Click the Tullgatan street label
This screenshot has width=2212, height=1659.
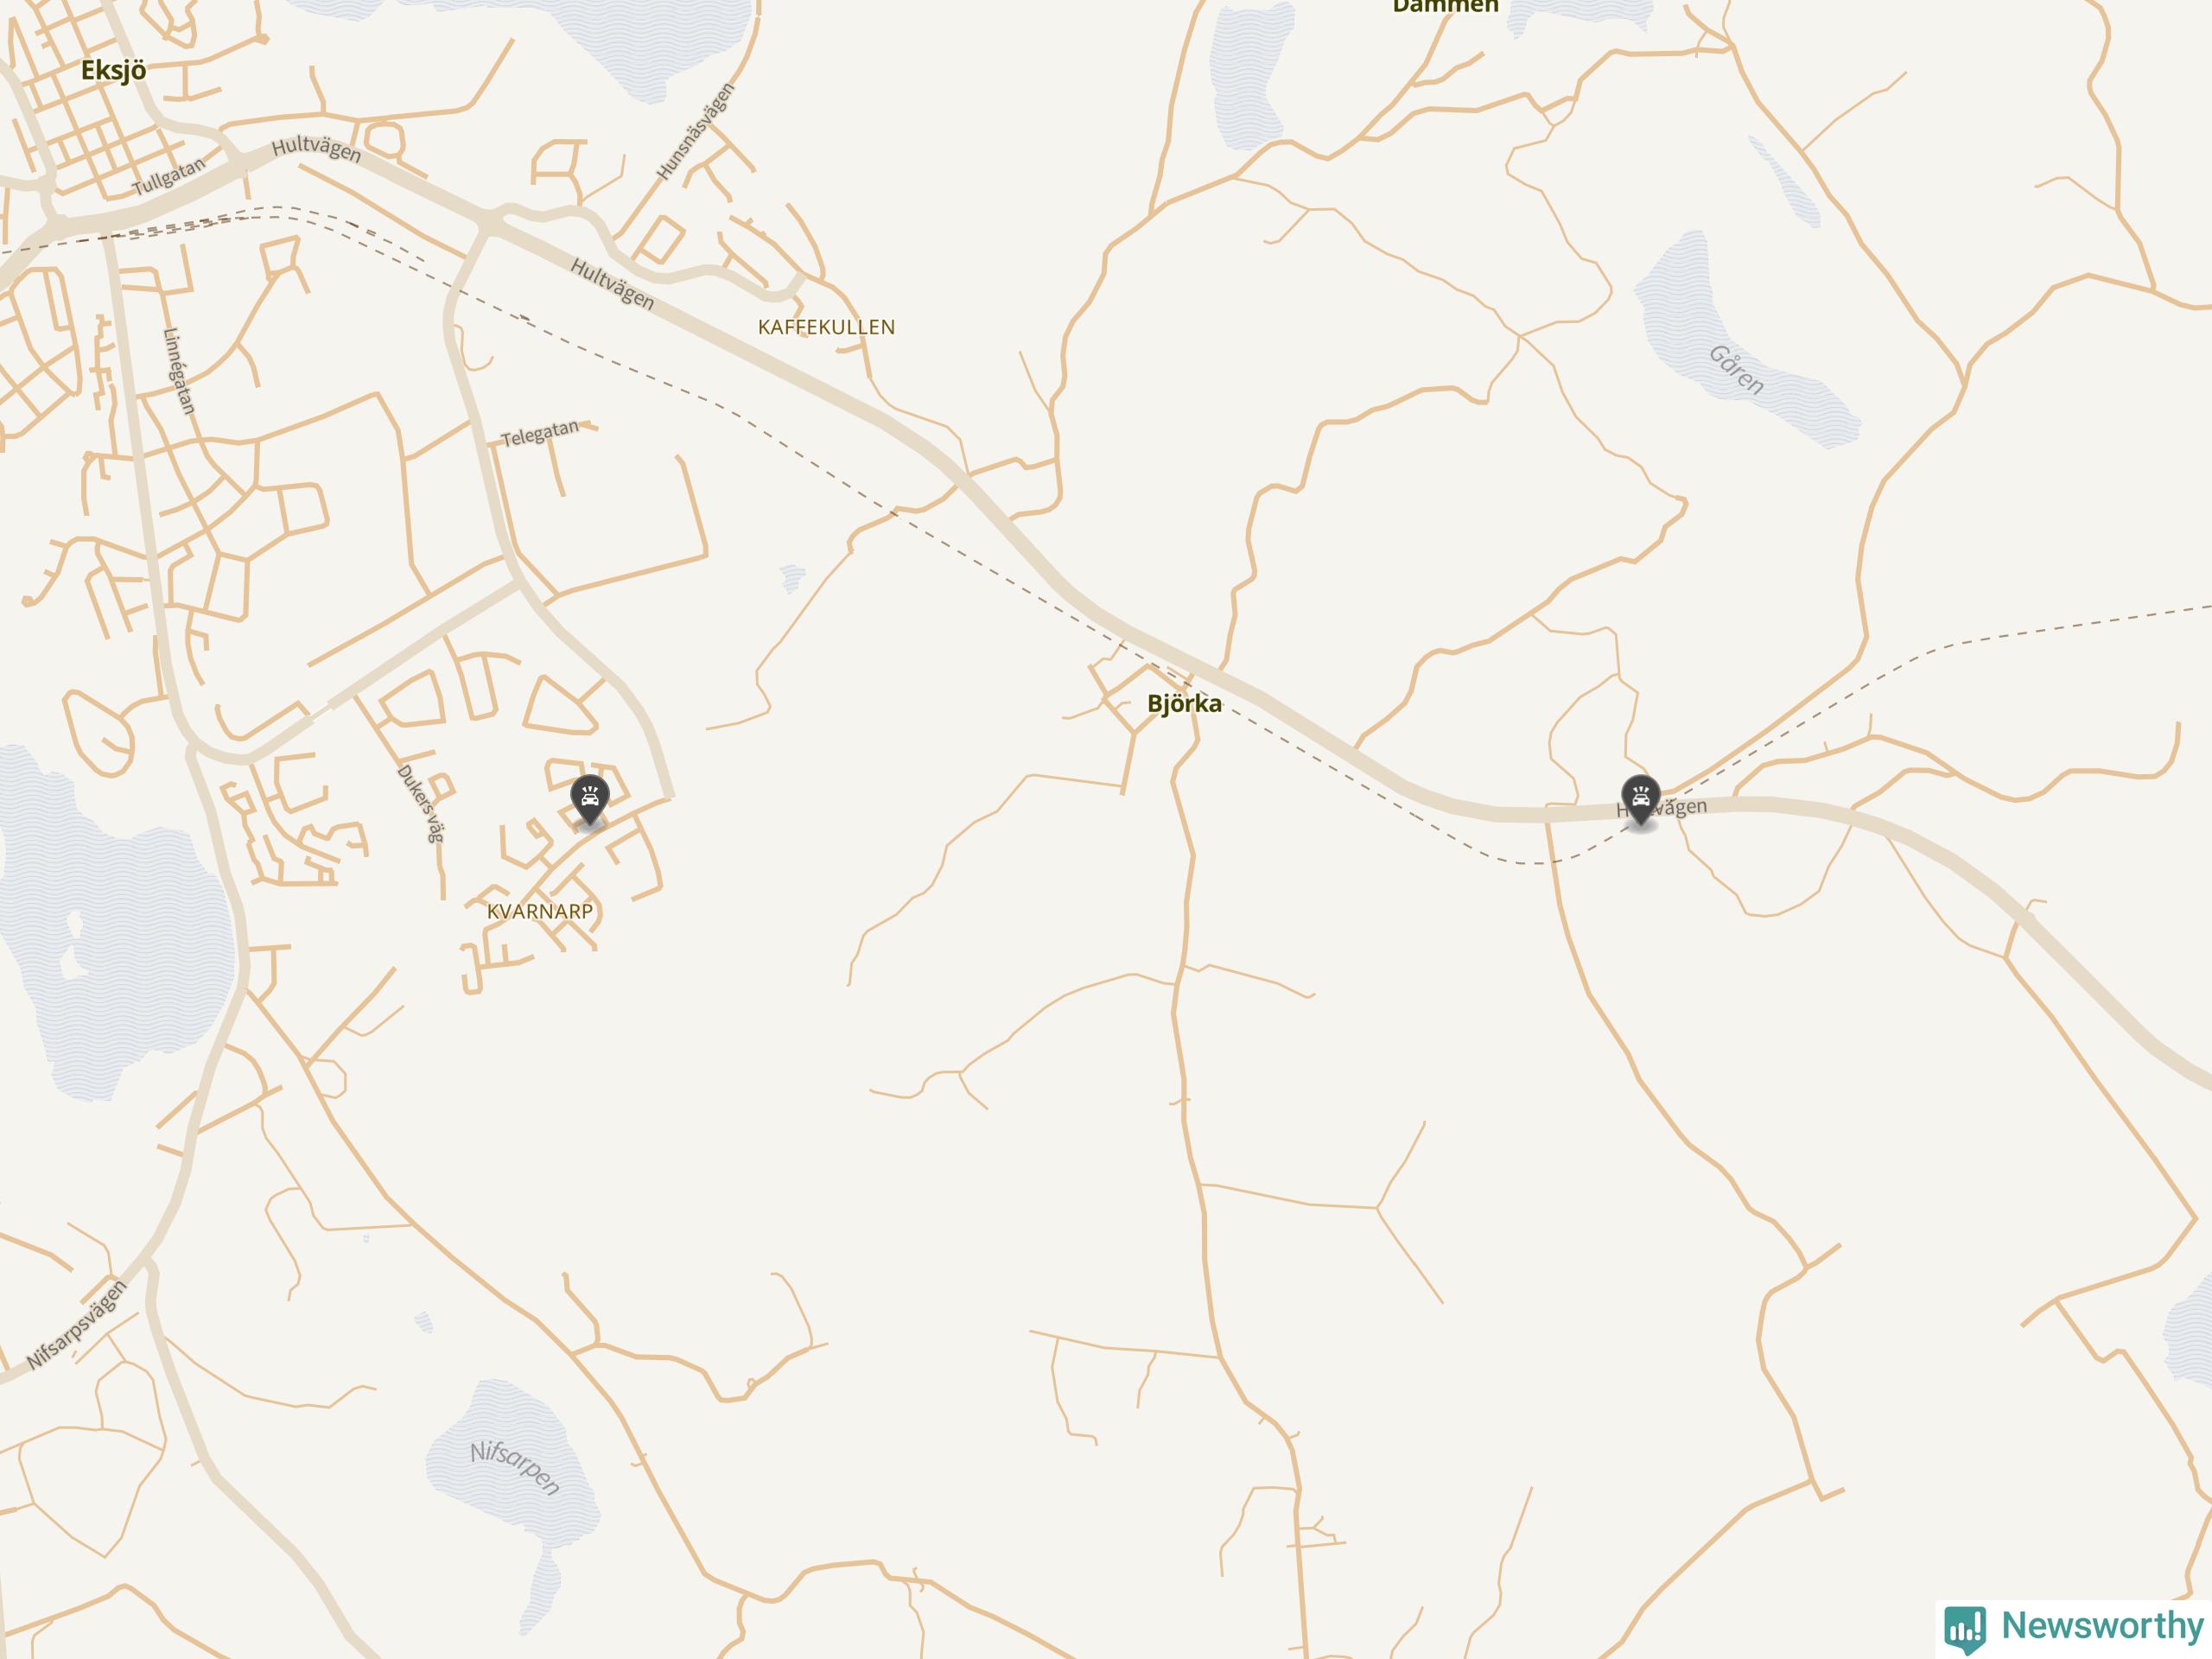[169, 176]
